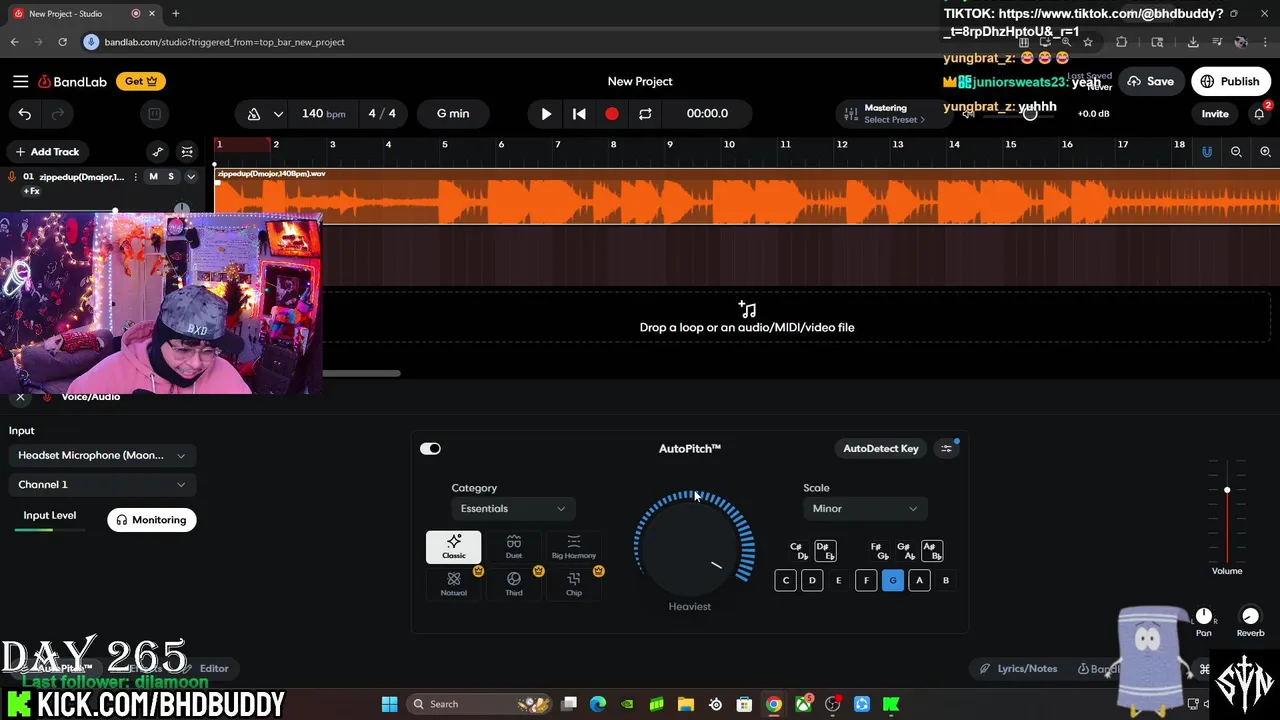The width and height of the screenshot is (1280, 720).
Task: Click the 140 bpm tempo field
Action: coord(323,113)
